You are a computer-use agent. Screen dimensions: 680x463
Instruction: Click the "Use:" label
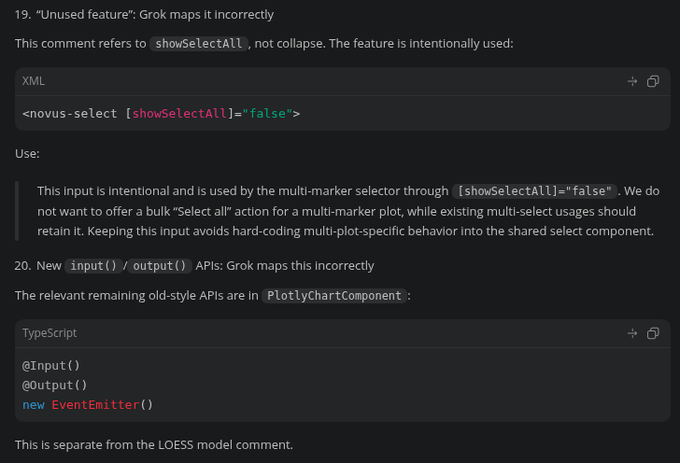point(27,153)
